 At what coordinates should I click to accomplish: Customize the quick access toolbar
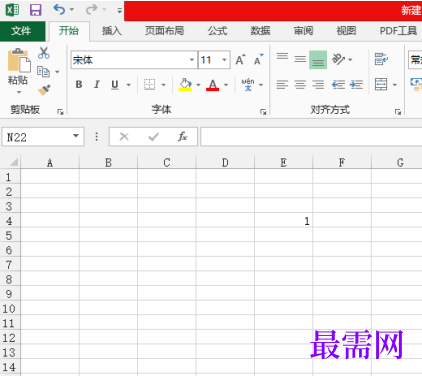119,10
